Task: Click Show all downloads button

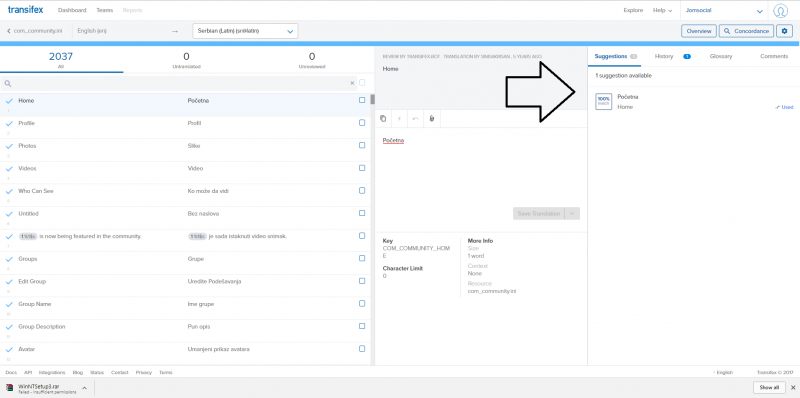Action: [x=769, y=388]
